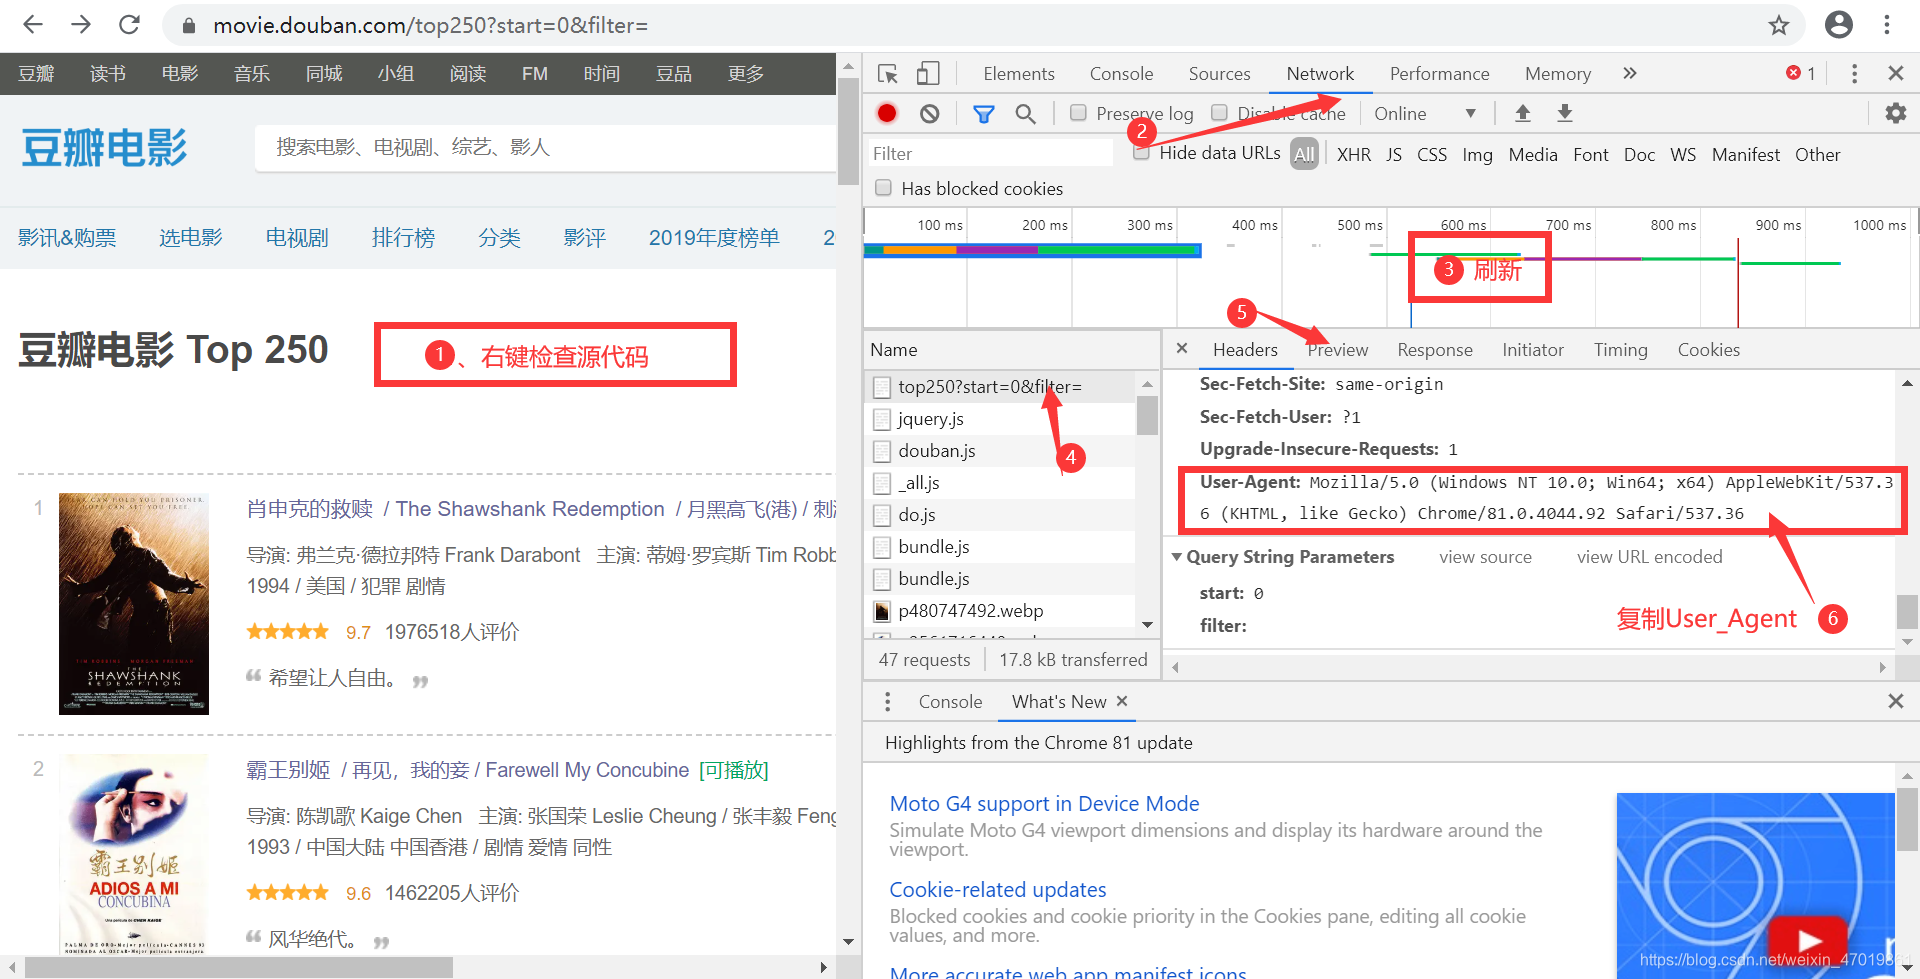Close the DevTools panel
The height and width of the screenshot is (979, 1920).
point(1895,73)
